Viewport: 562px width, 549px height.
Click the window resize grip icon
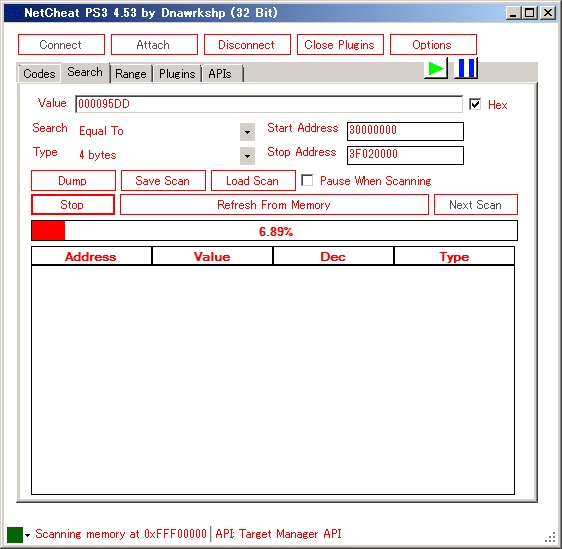coord(550,538)
